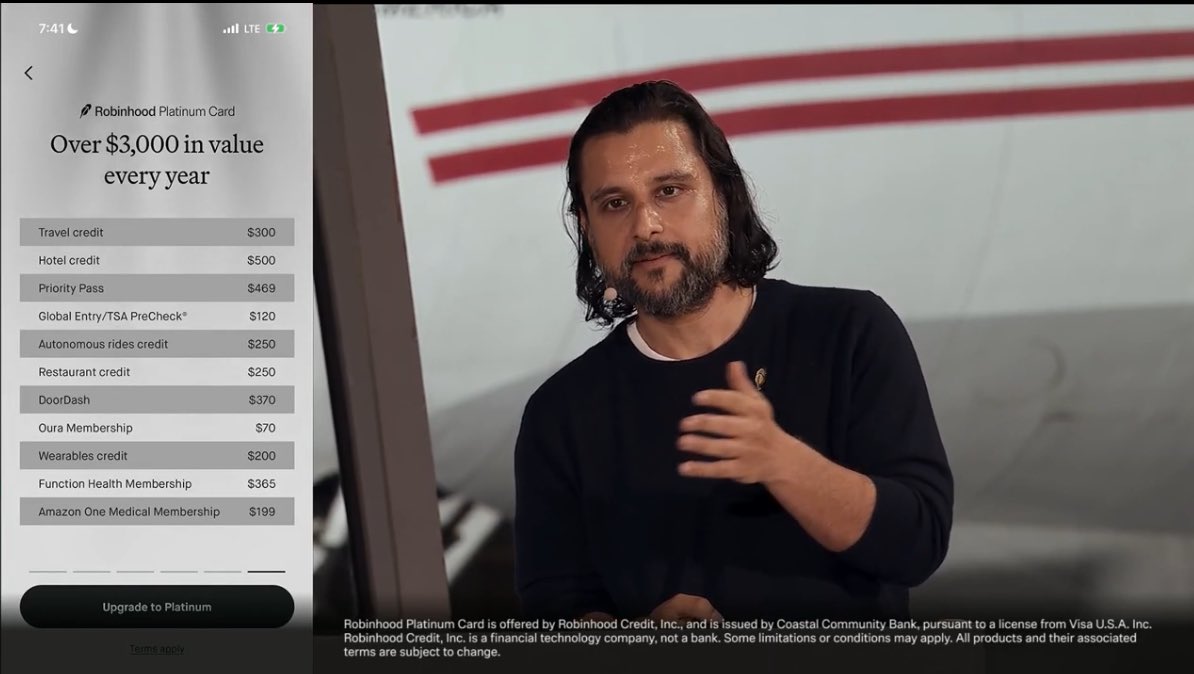Select the Oura Membership row
The height and width of the screenshot is (674, 1194).
157,428
